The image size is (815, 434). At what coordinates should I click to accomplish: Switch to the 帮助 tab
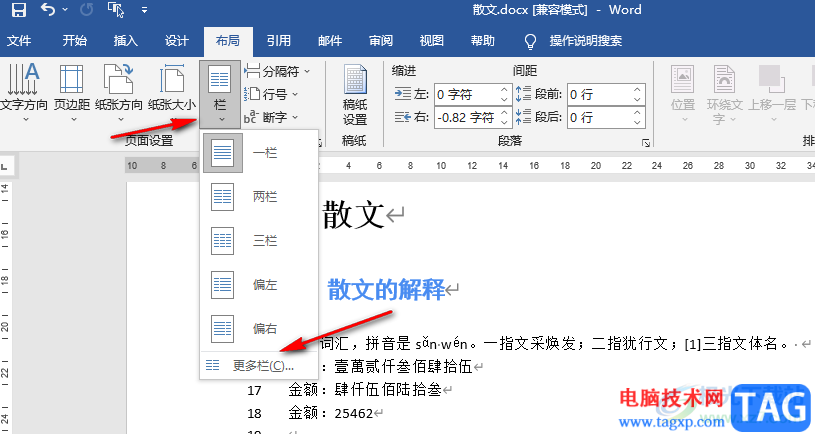click(x=482, y=41)
